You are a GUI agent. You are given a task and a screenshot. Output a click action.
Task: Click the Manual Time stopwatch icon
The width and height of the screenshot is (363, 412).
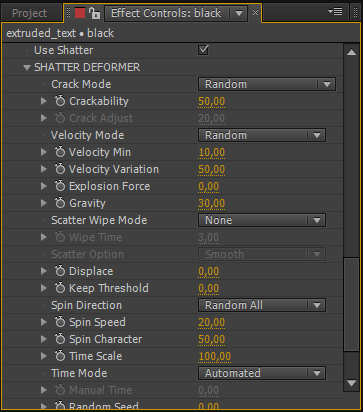tap(60, 390)
